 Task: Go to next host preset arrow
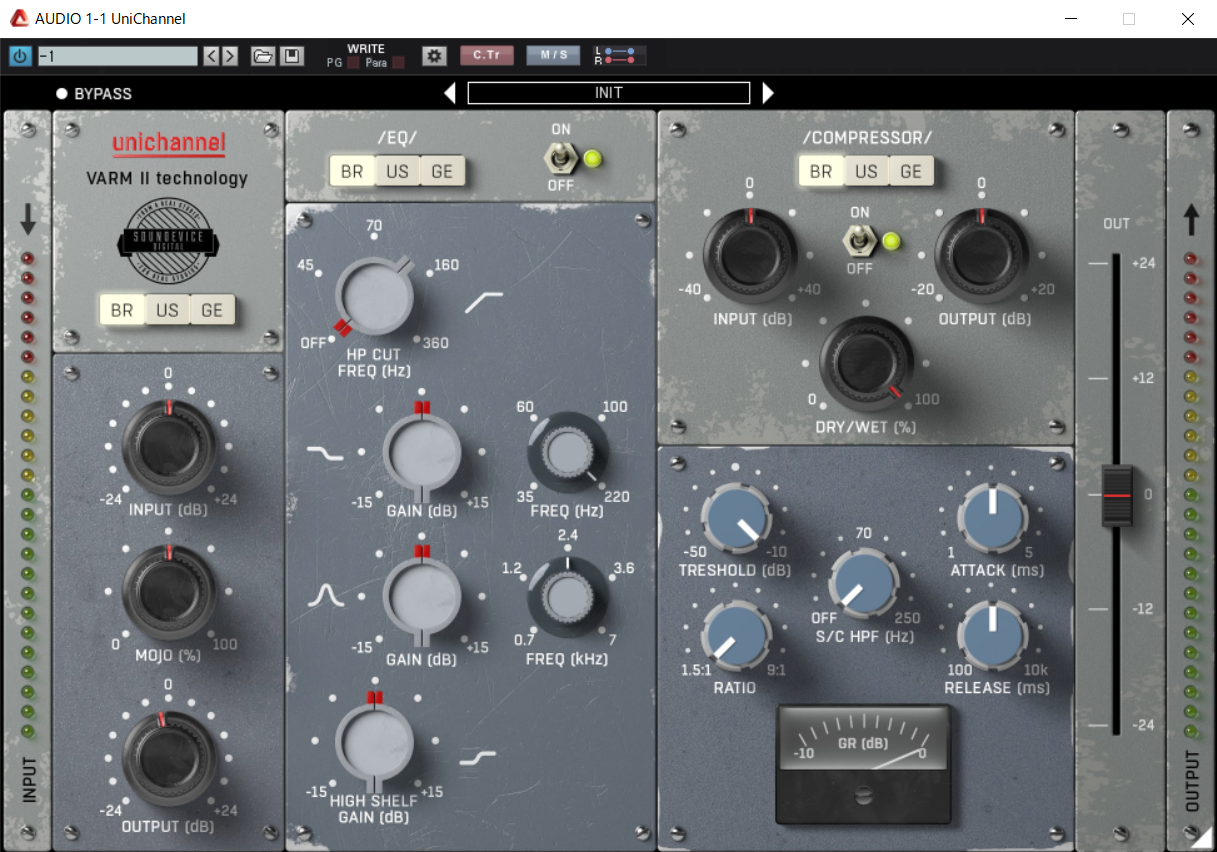pos(230,56)
